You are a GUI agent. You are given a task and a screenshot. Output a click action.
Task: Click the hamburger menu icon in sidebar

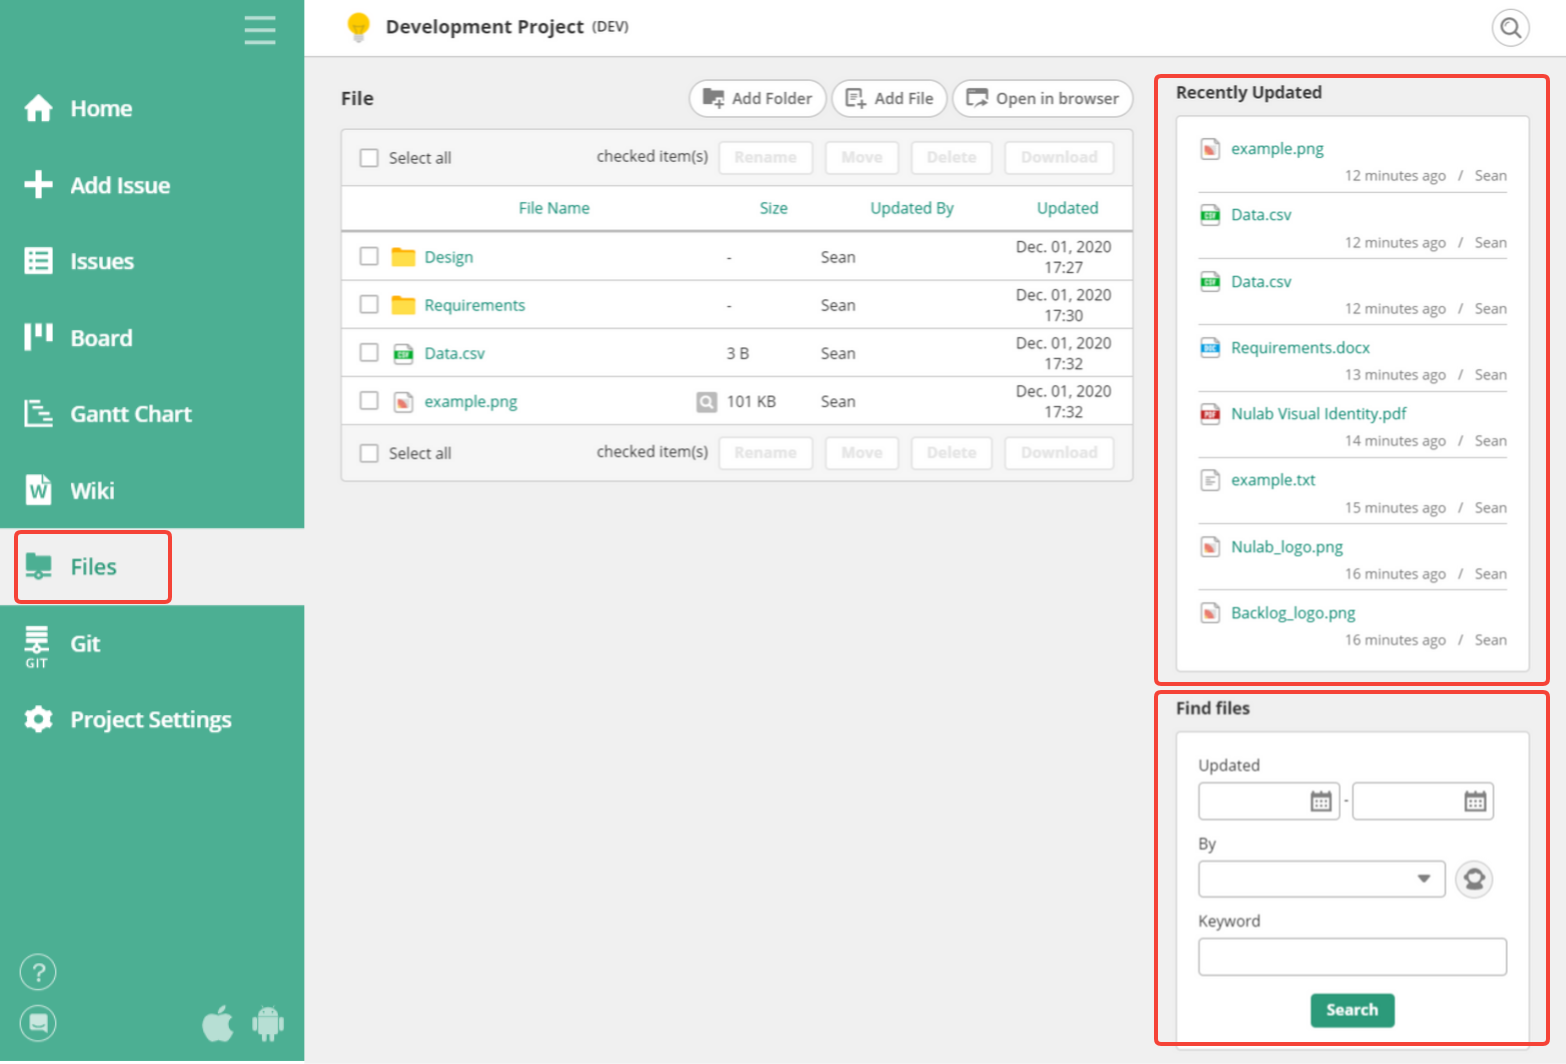[259, 30]
